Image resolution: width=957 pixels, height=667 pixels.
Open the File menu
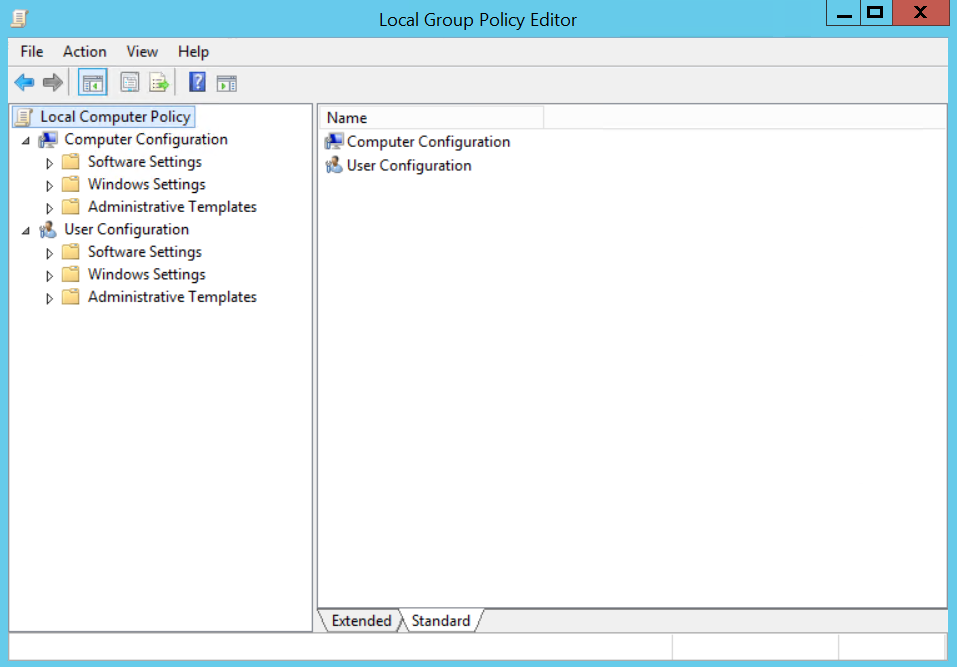pyautogui.click(x=32, y=51)
